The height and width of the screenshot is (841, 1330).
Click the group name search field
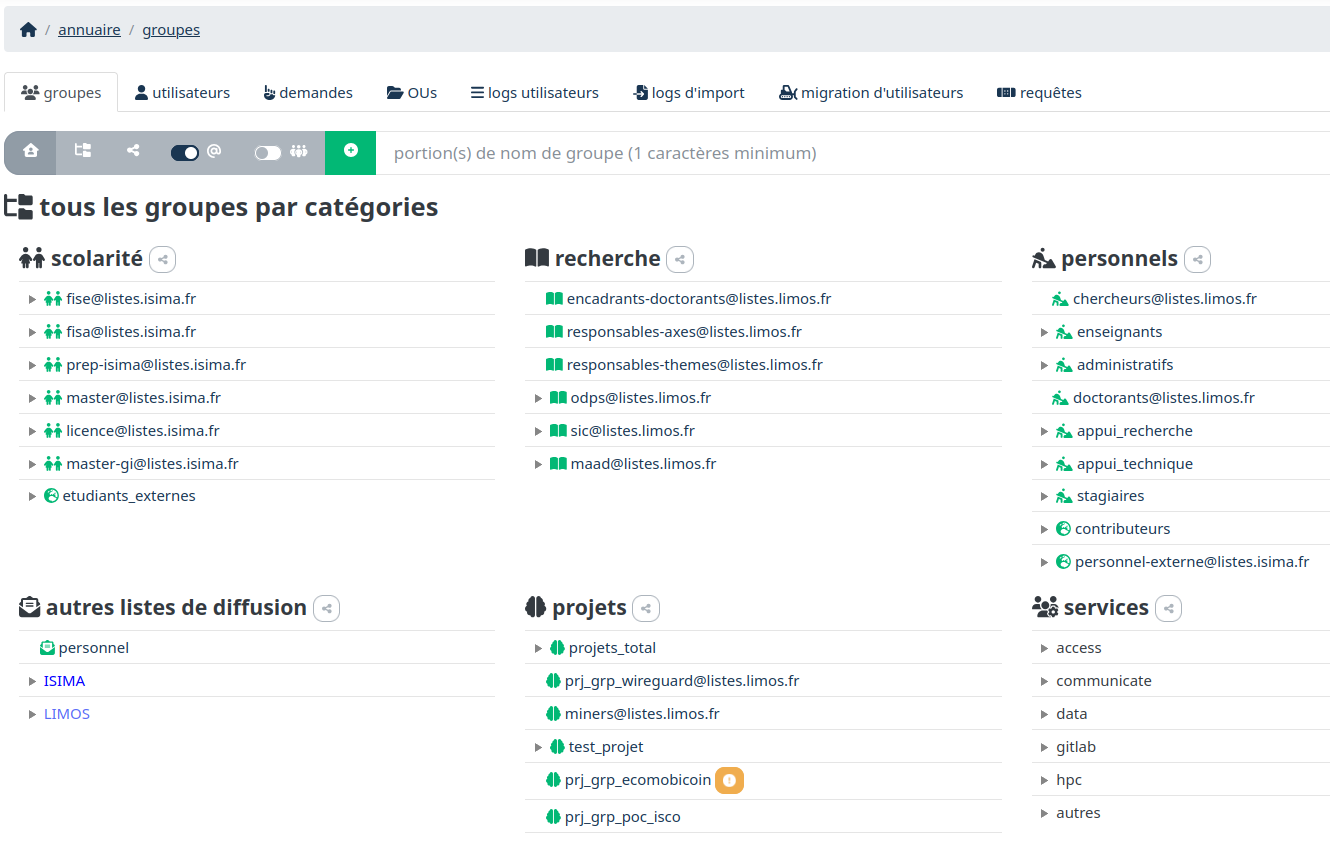850,153
